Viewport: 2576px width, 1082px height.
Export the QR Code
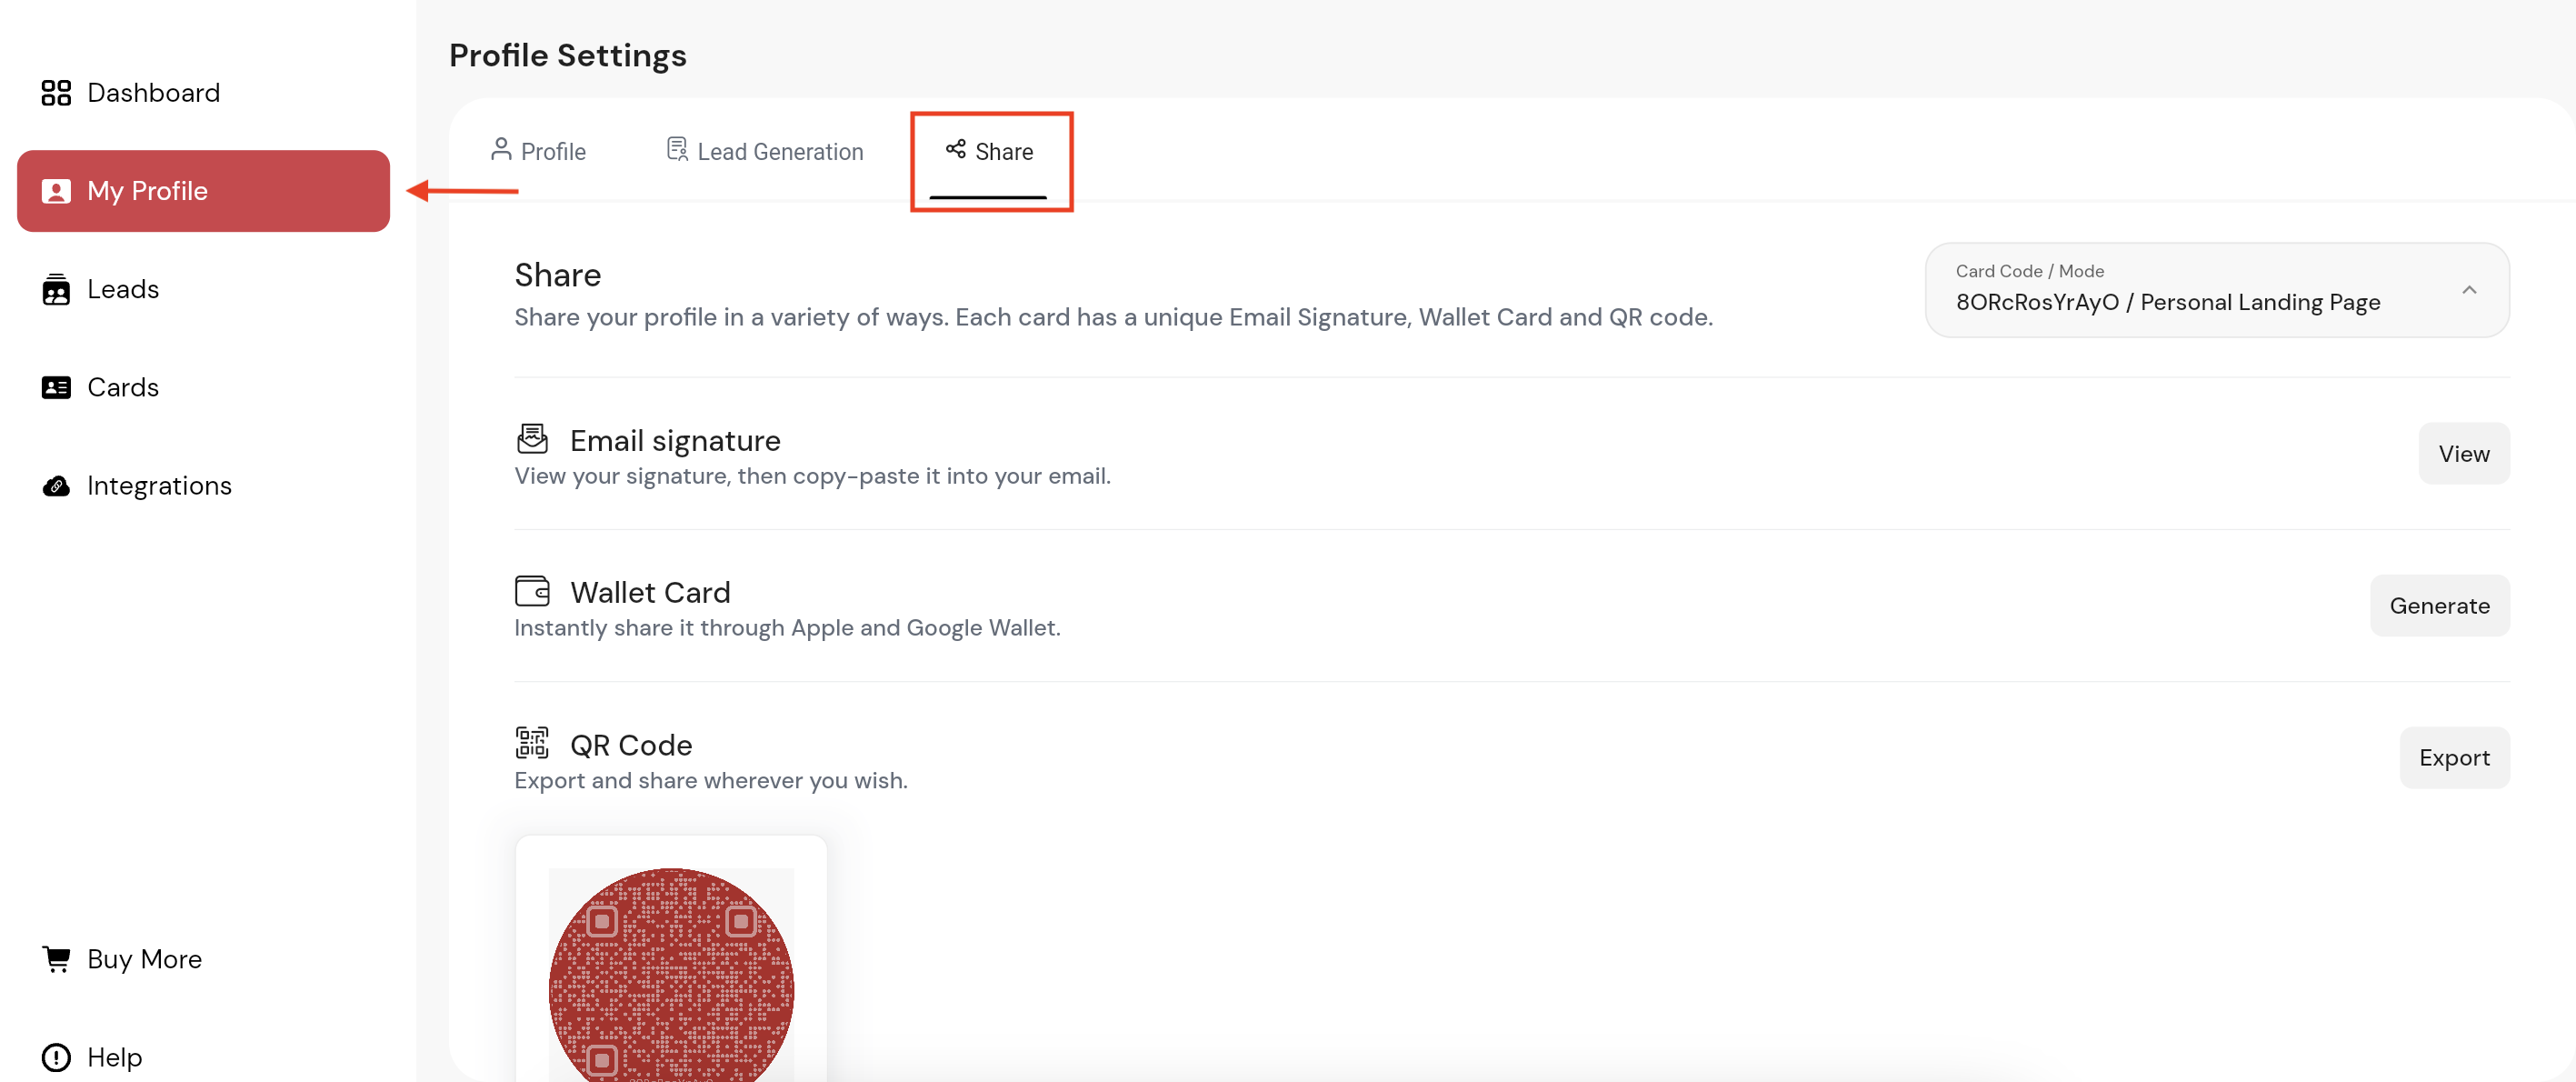2453,758
